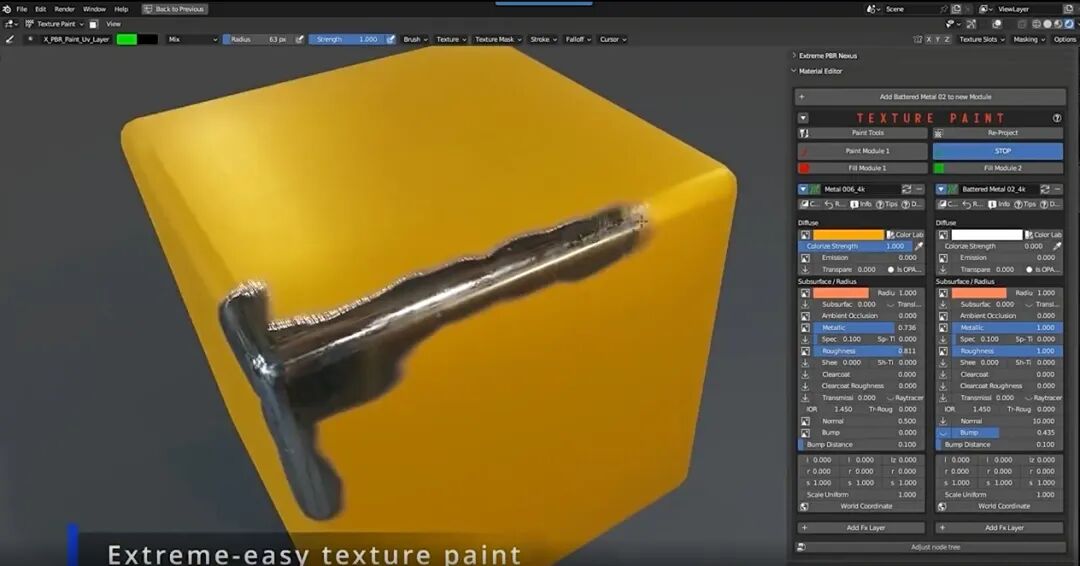The width and height of the screenshot is (1080, 566).
Task: Open the Texture Mask dropdown
Action: pos(498,39)
